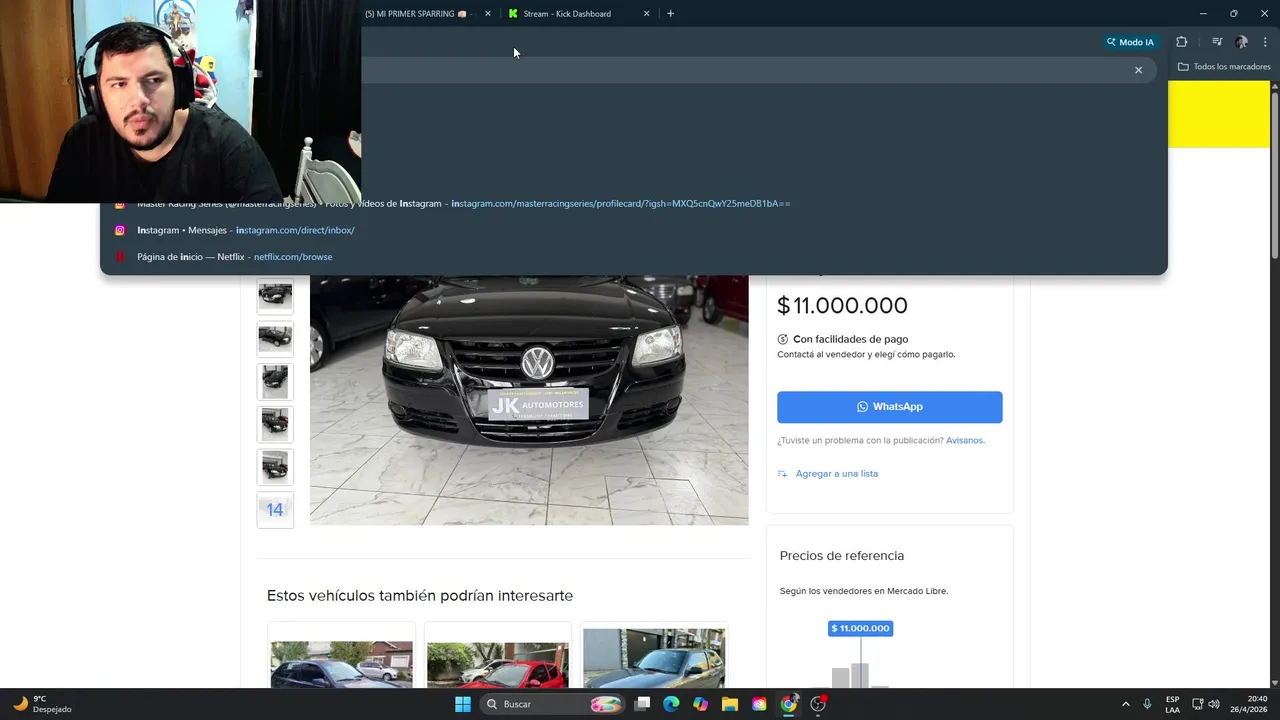The width and height of the screenshot is (1280, 720).
Task: Select the fourth car thumbnail in gallery
Action: point(275,425)
